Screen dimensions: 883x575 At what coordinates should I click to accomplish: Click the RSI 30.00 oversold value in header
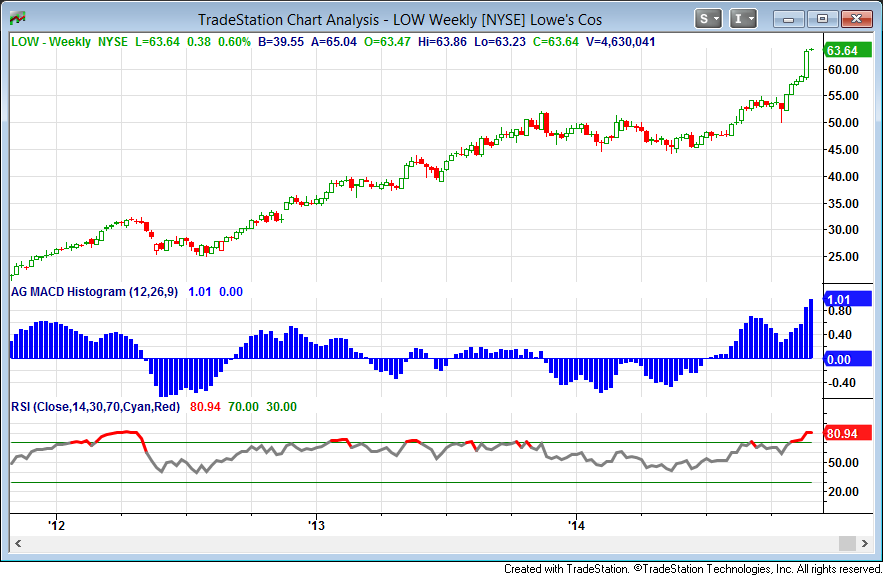[281, 407]
